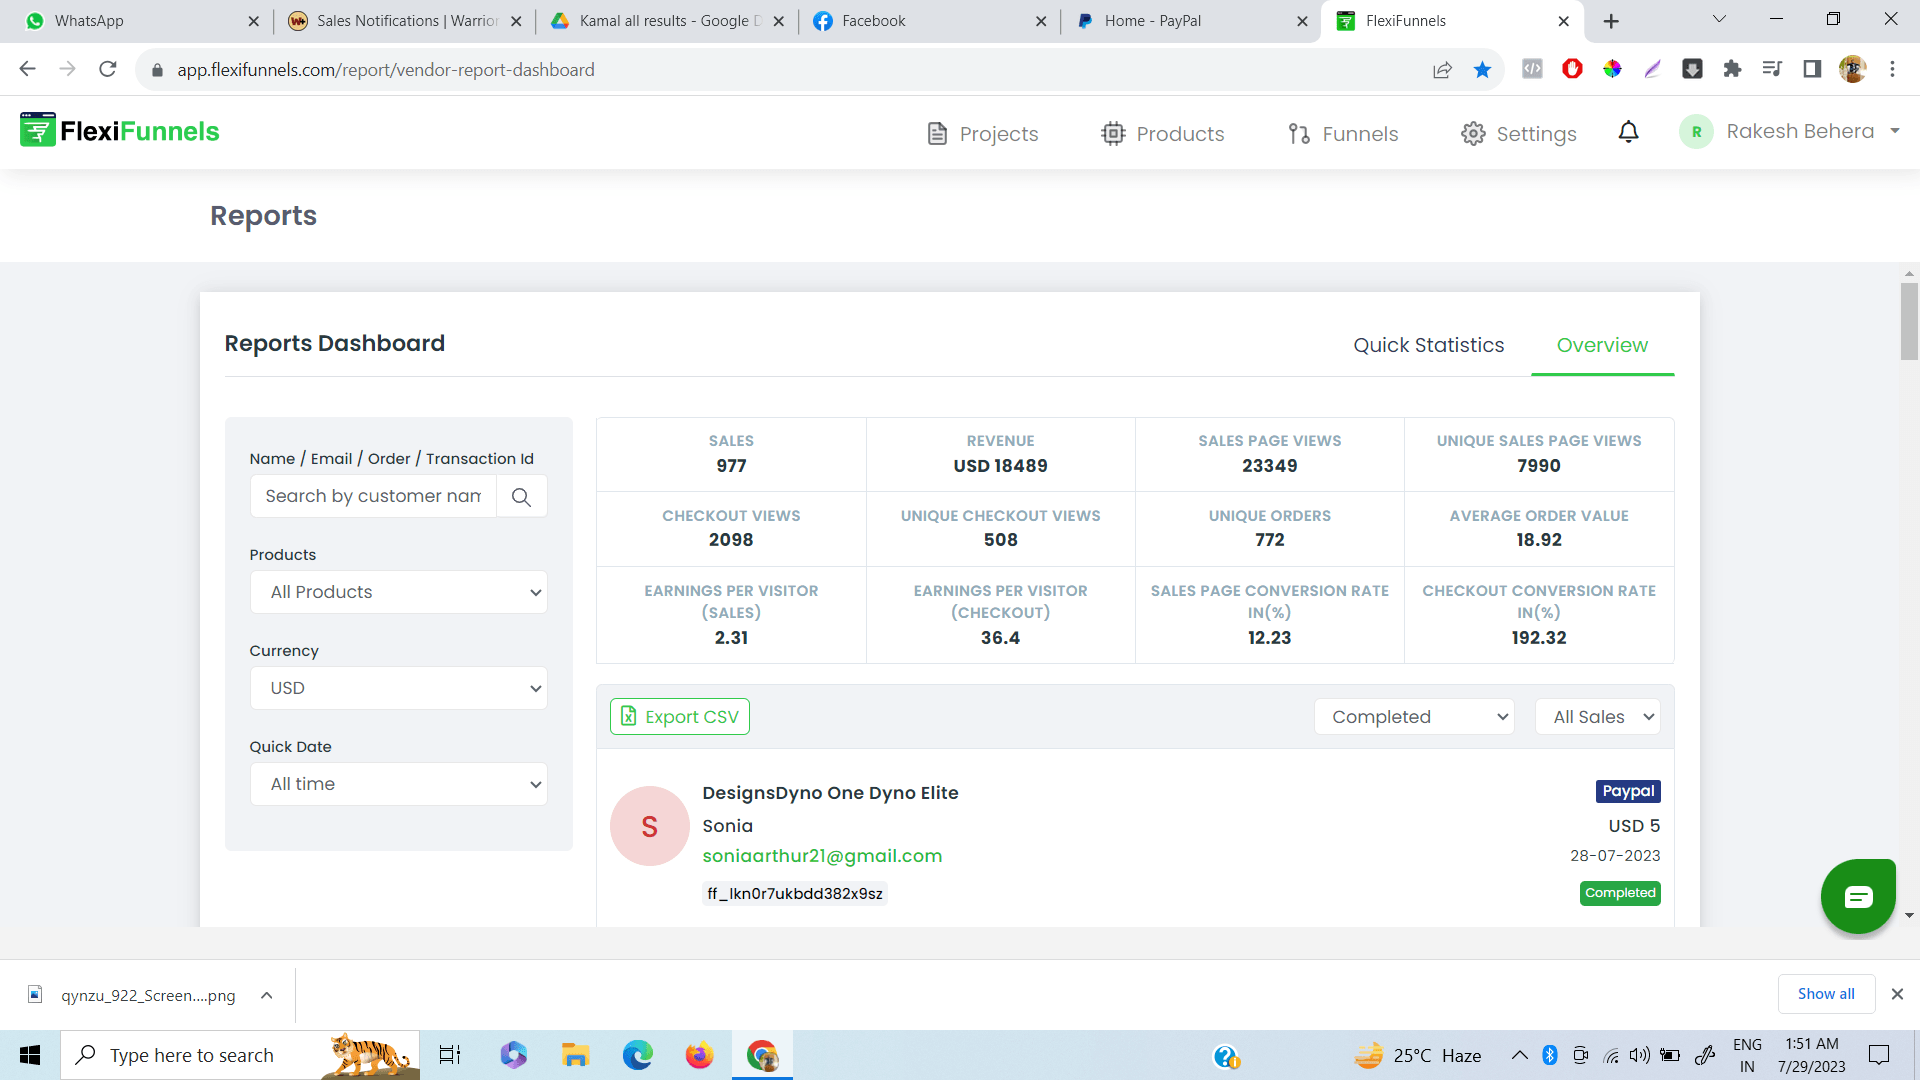
Task: Open the notifications bell icon
Action: pos(1628,132)
